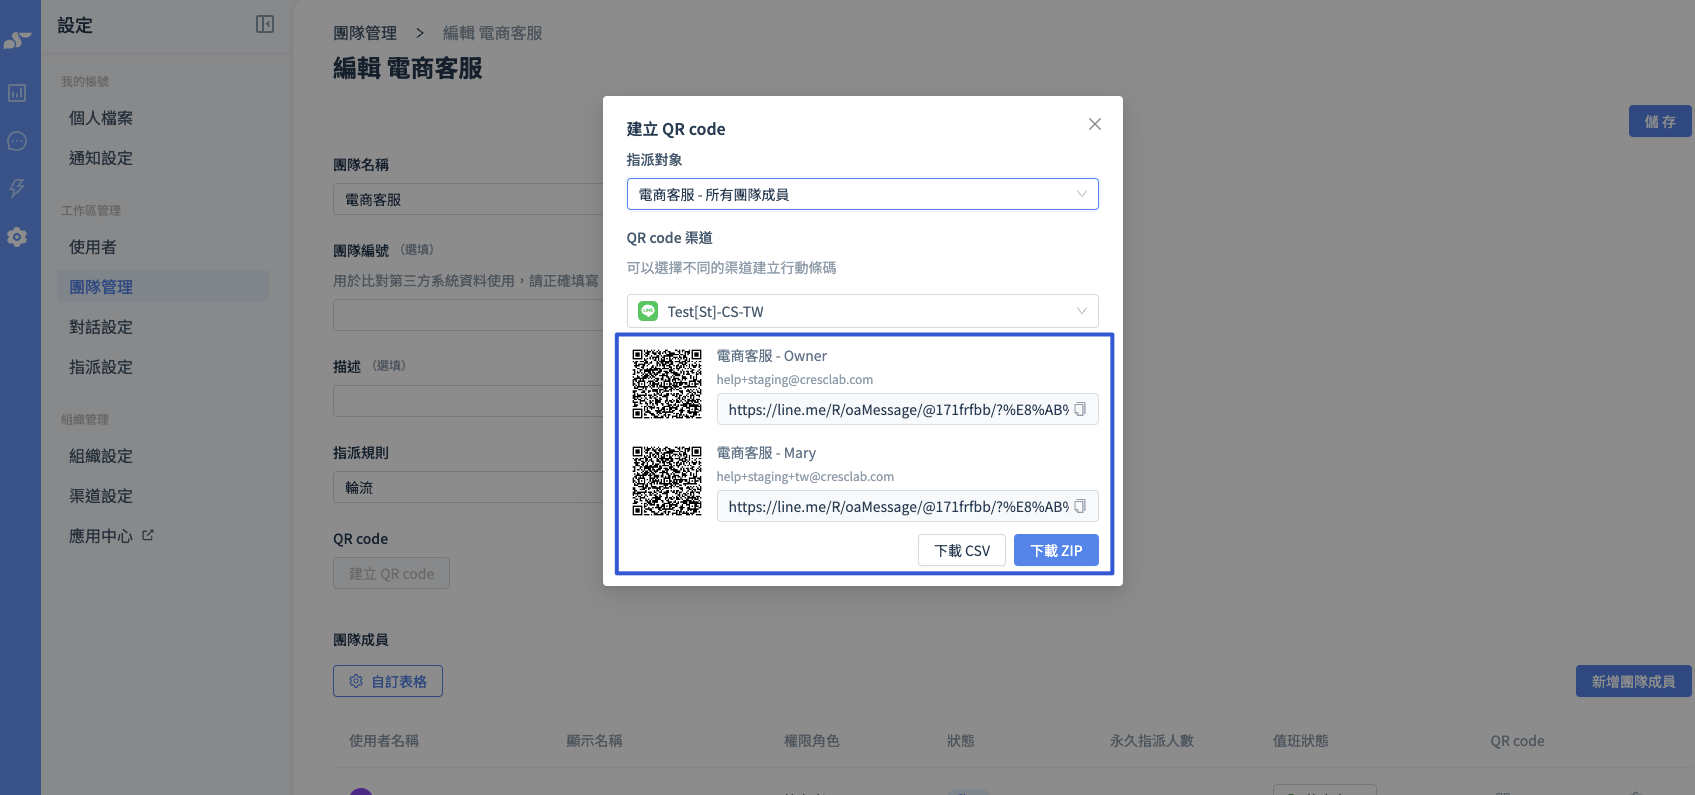Open the analytics chart sidebar icon
Viewport: 1695px width, 795px height.
point(17,93)
